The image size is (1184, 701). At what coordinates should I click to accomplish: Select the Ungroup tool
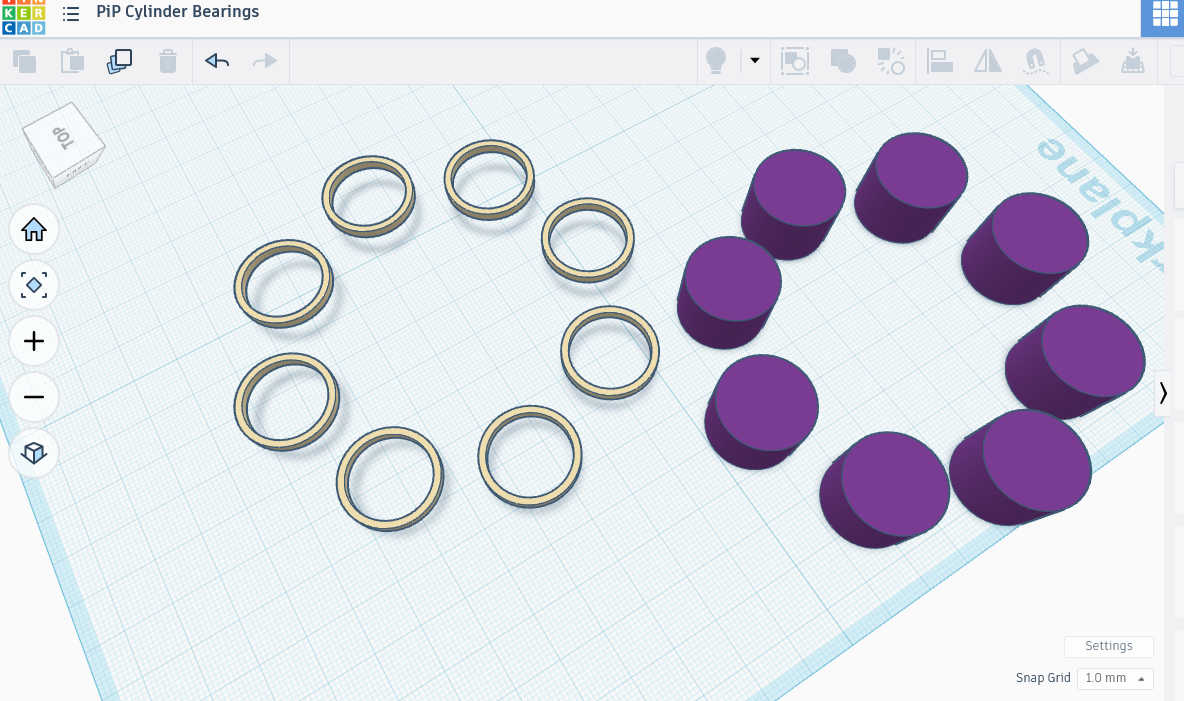pyautogui.click(x=889, y=61)
